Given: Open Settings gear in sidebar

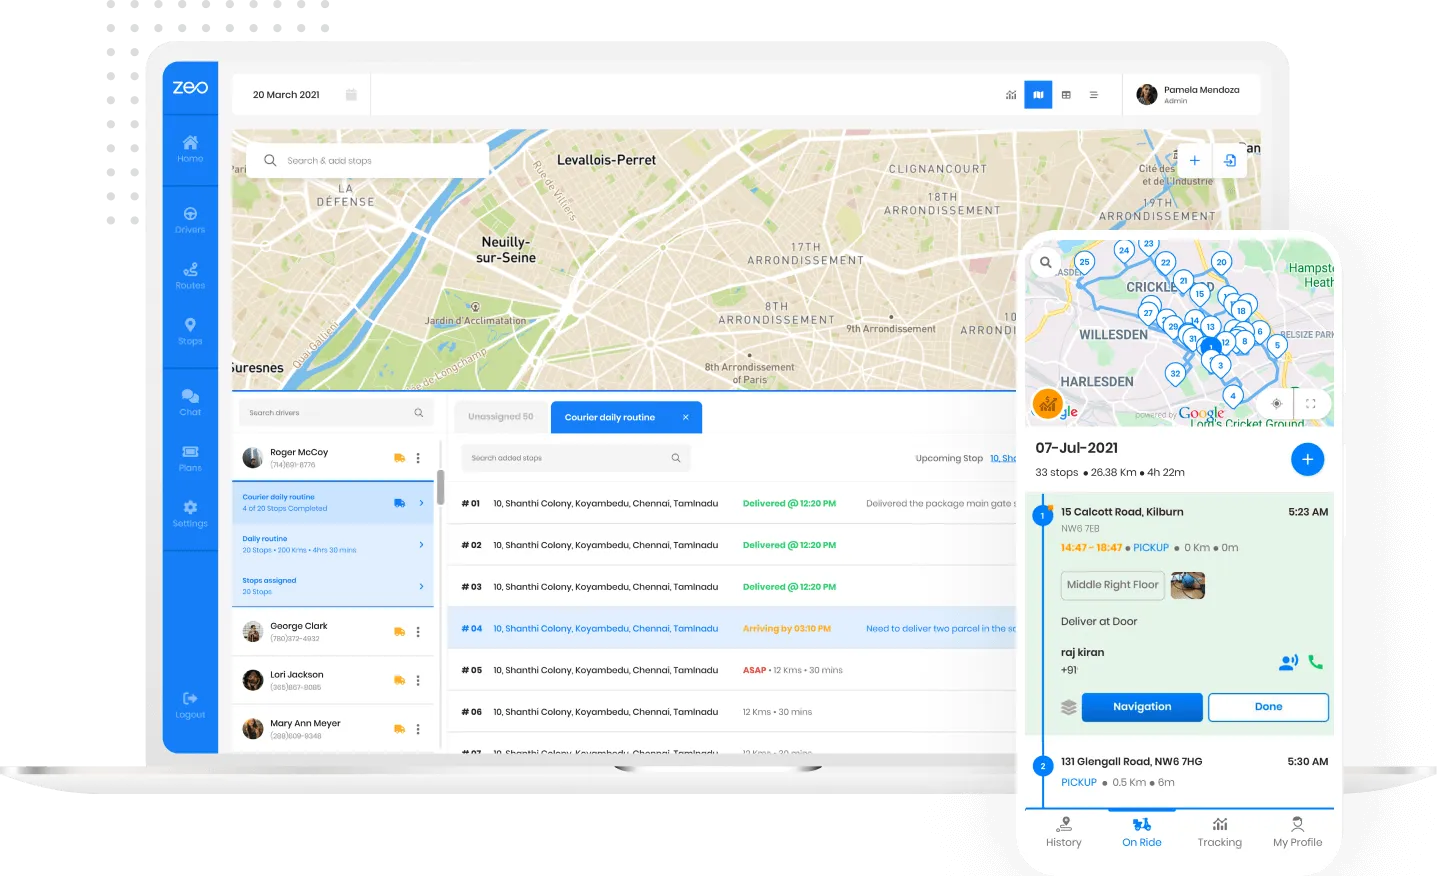Looking at the screenshot, I should coord(190,514).
